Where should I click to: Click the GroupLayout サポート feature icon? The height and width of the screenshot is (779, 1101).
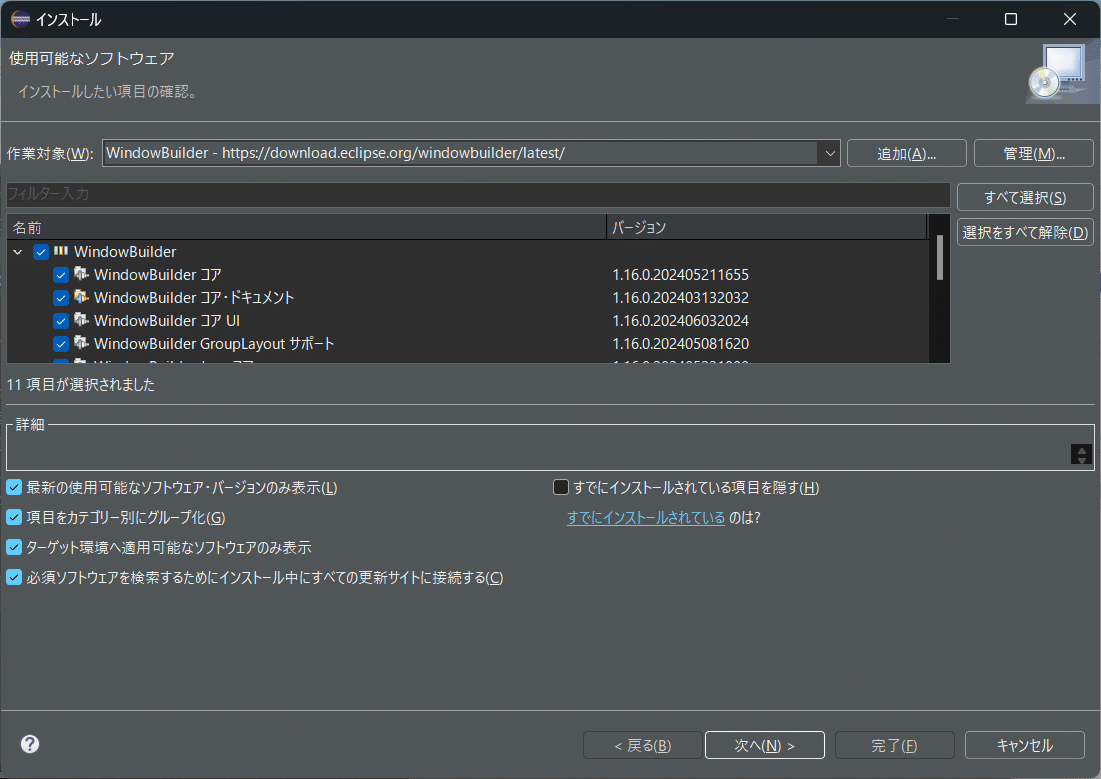click(81, 343)
